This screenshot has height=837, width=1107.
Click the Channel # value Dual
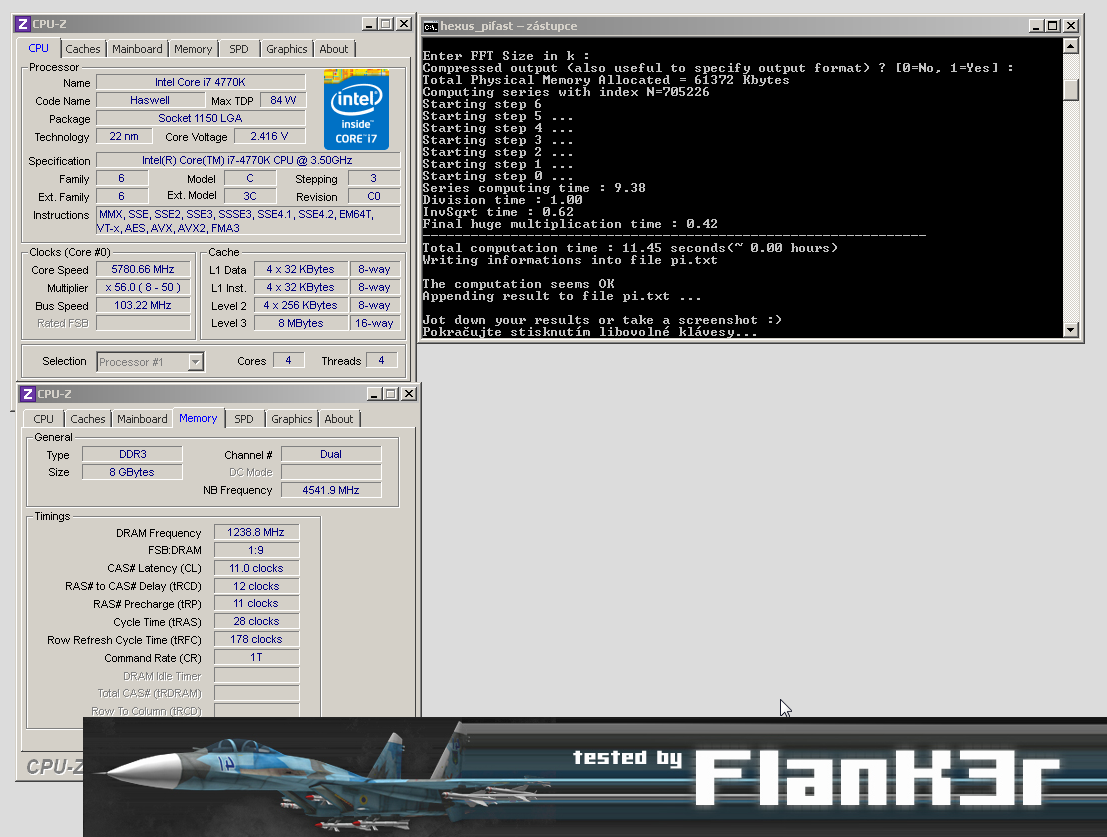(331, 454)
